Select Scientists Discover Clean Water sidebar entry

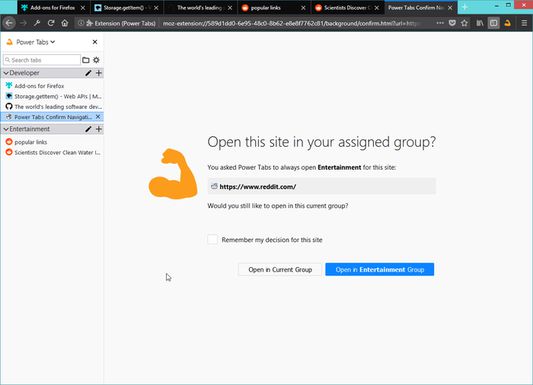[52, 153]
